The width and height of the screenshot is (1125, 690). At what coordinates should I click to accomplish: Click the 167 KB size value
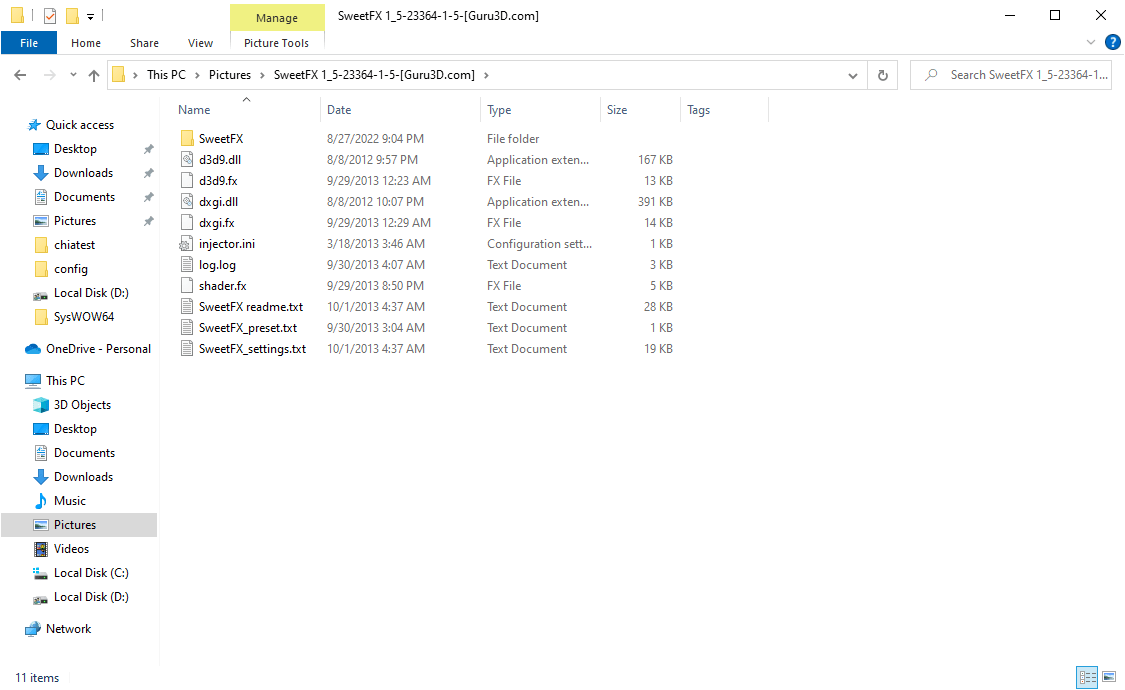pos(655,159)
